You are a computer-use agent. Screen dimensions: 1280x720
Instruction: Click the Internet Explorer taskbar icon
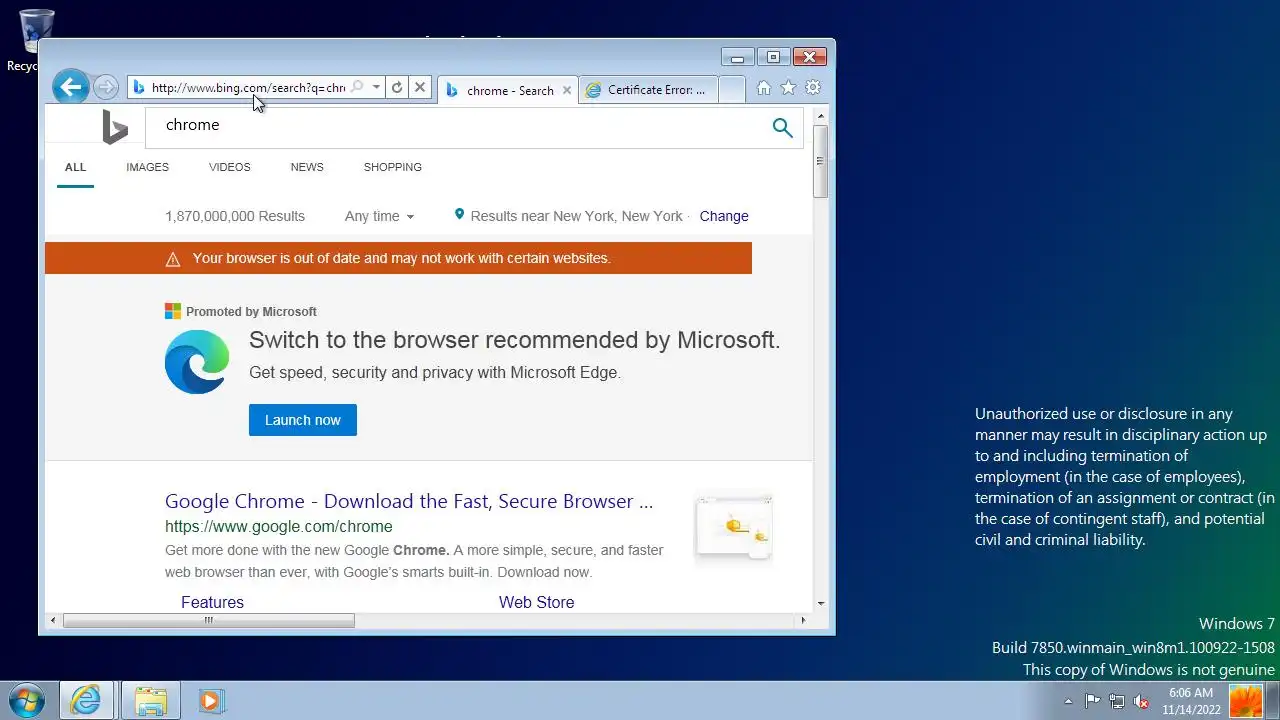click(86, 700)
